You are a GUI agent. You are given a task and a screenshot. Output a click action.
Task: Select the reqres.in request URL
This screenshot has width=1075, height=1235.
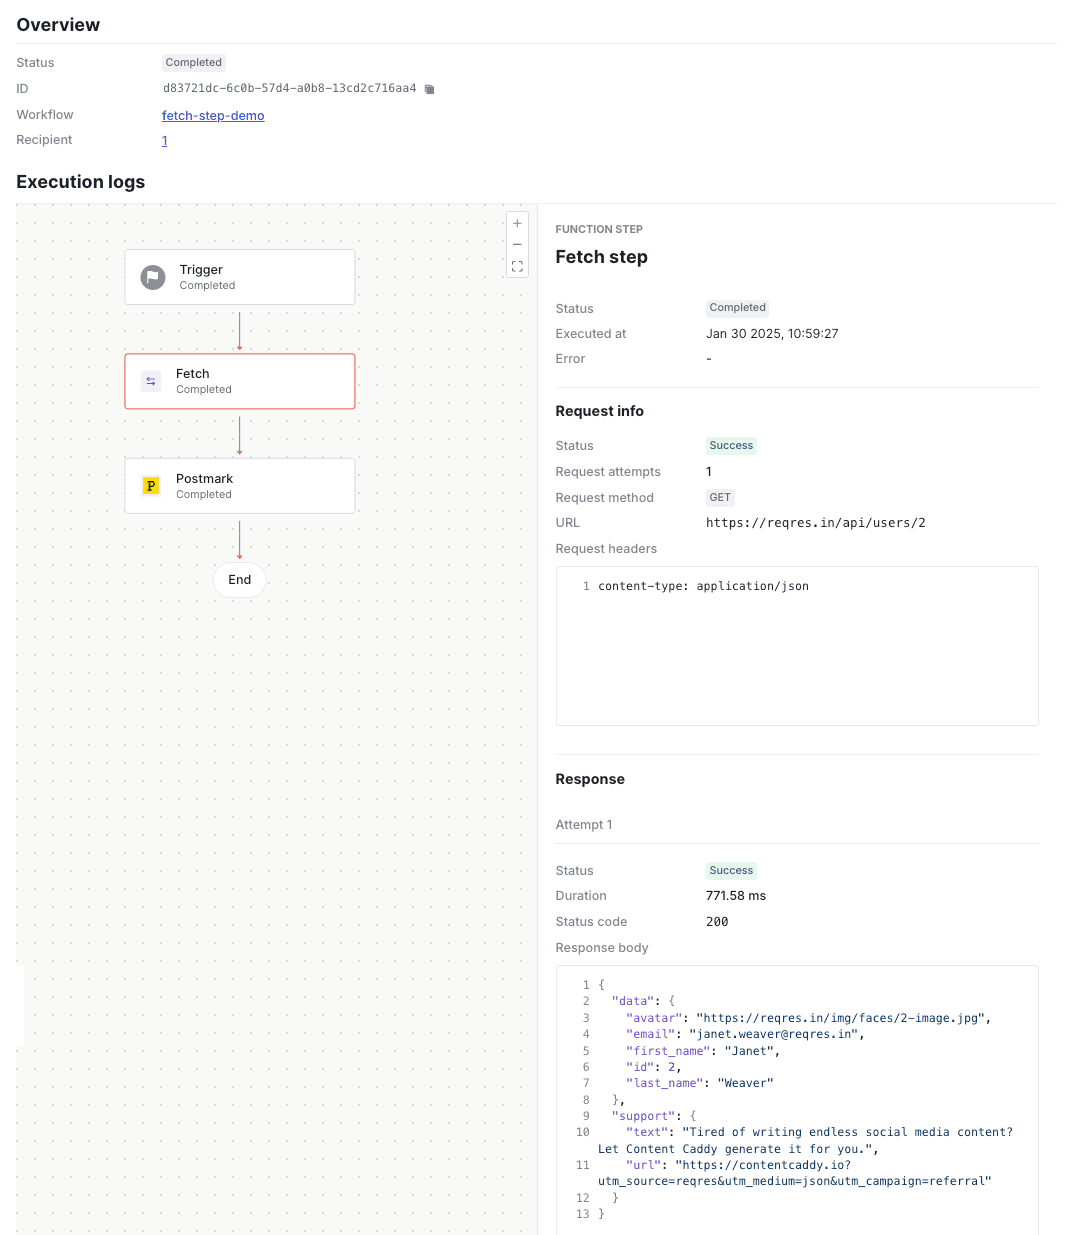[x=816, y=522]
